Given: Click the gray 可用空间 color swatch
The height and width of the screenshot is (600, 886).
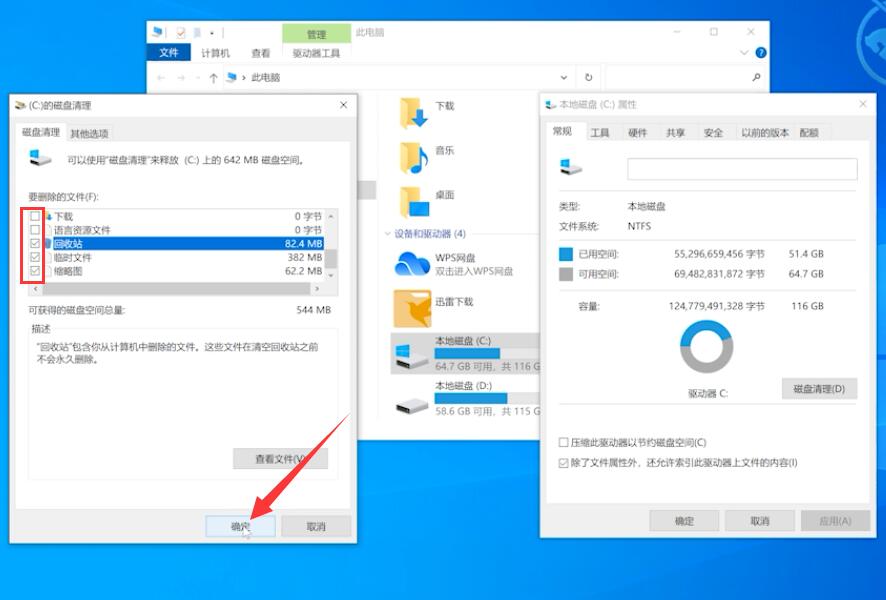Looking at the screenshot, I should pos(566,274).
